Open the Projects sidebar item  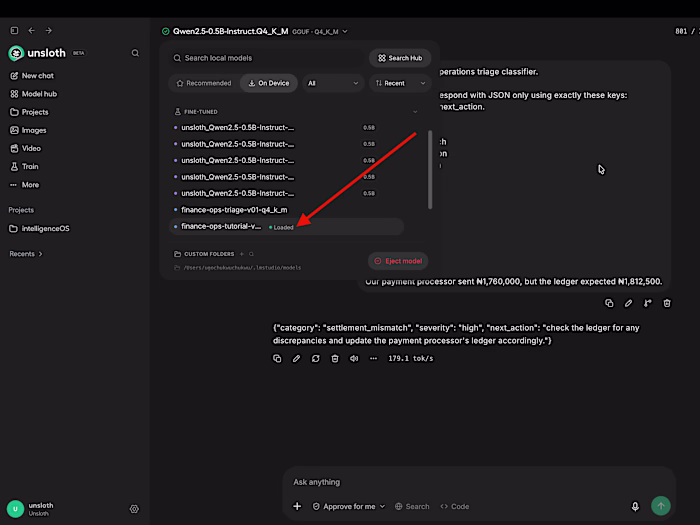(29, 112)
